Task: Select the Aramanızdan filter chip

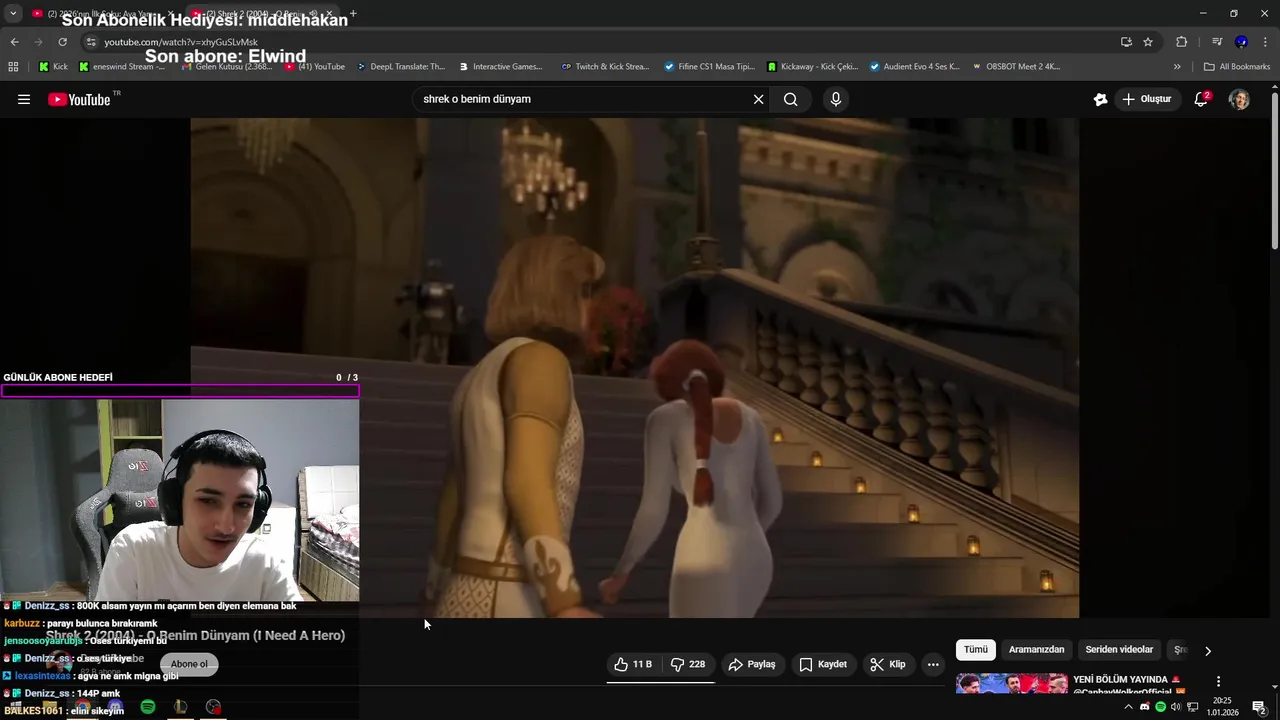Action: coord(1036,650)
